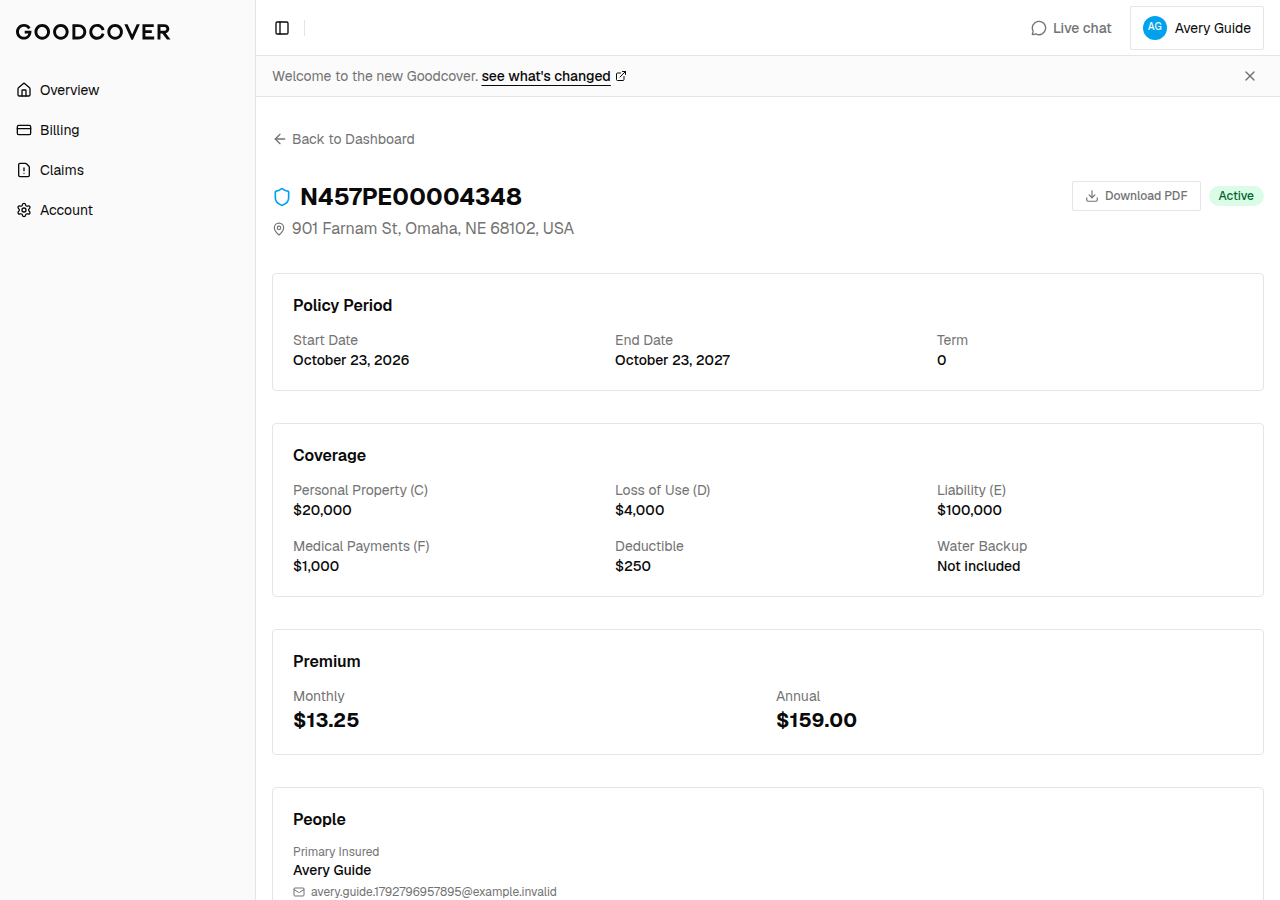Click the Billing credit card icon
The image size is (1280, 900).
coord(24,130)
